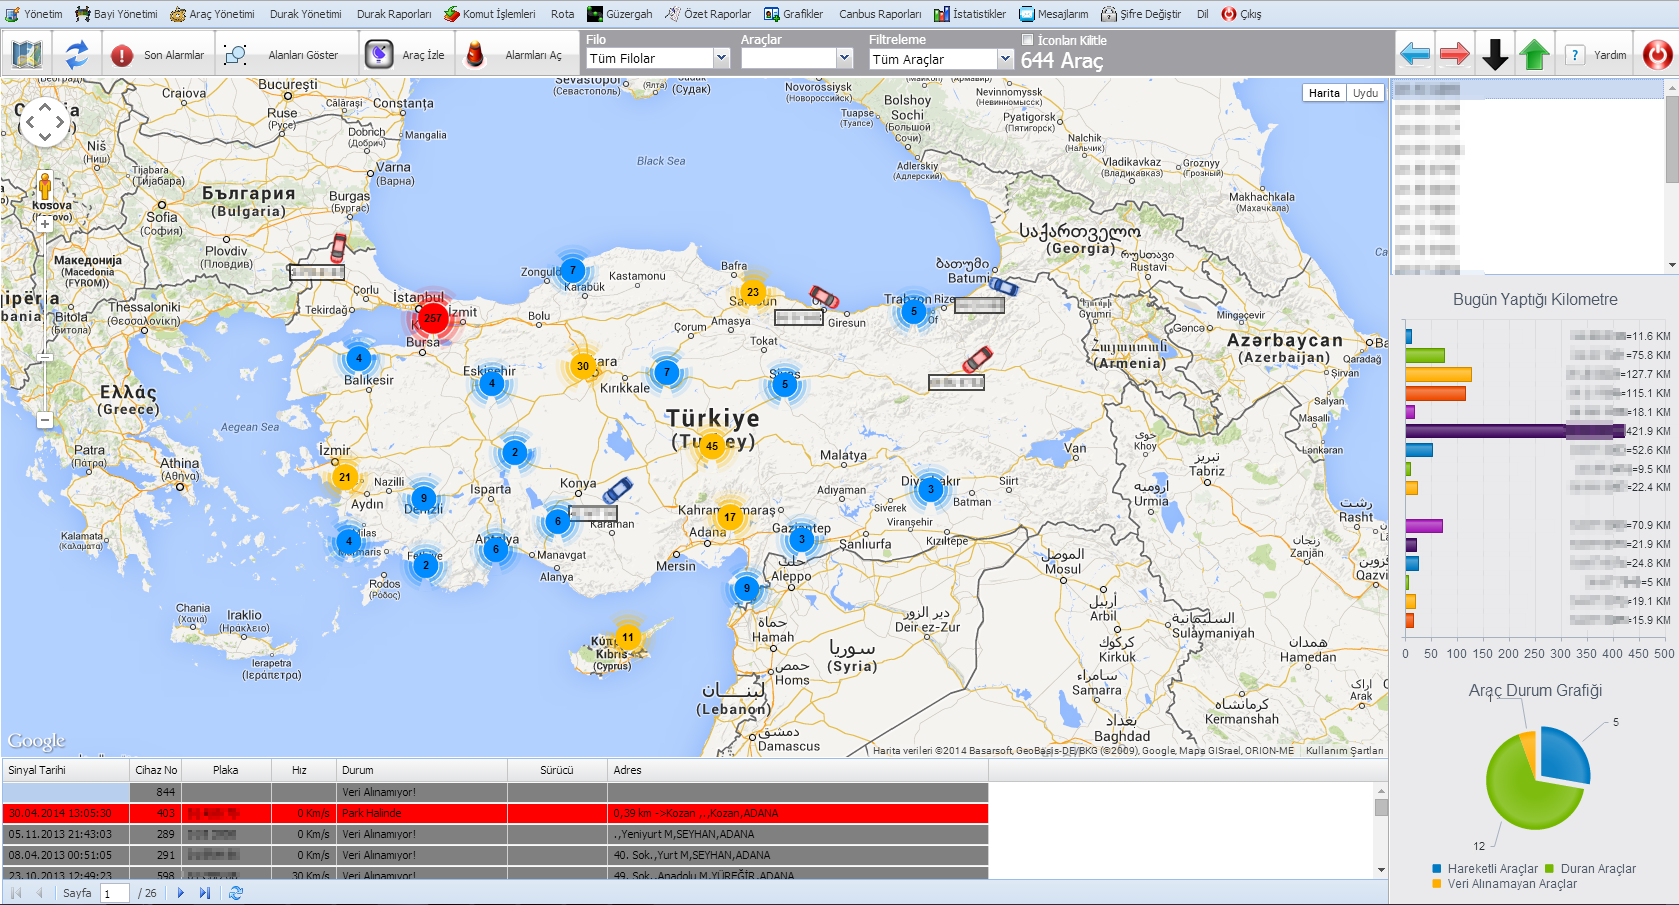This screenshot has height=905, width=1679.
Task: Click the Kullanım Şartları link
Action: (1344, 750)
